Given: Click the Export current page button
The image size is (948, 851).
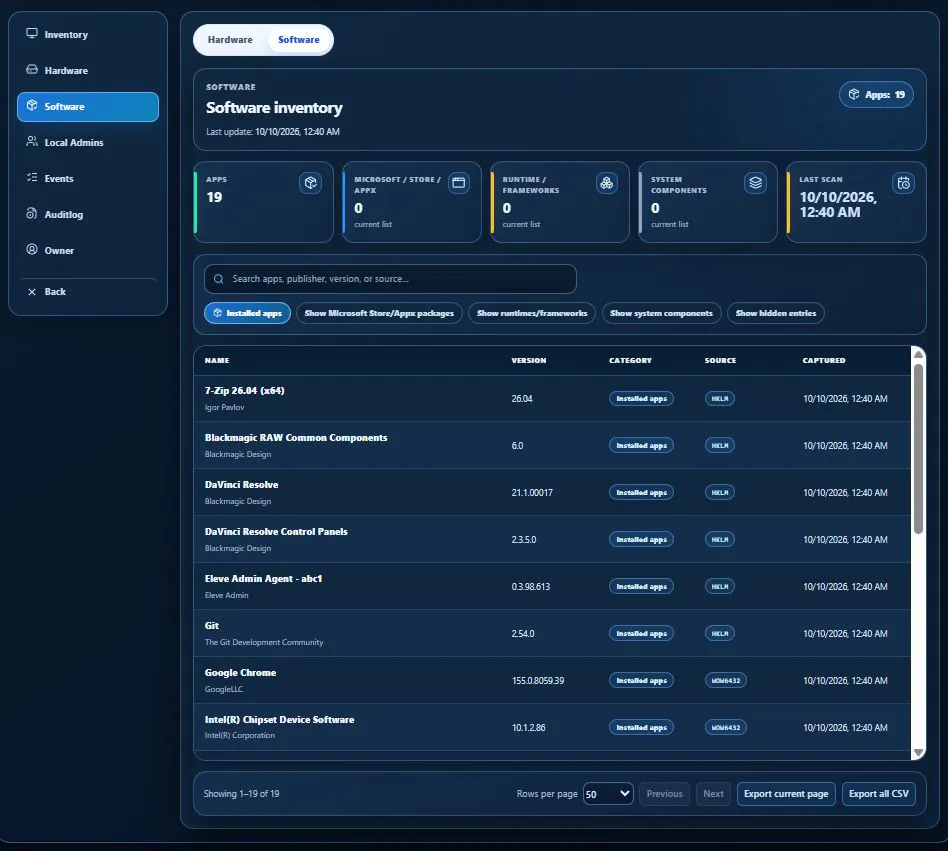Looking at the screenshot, I should [x=786, y=794].
